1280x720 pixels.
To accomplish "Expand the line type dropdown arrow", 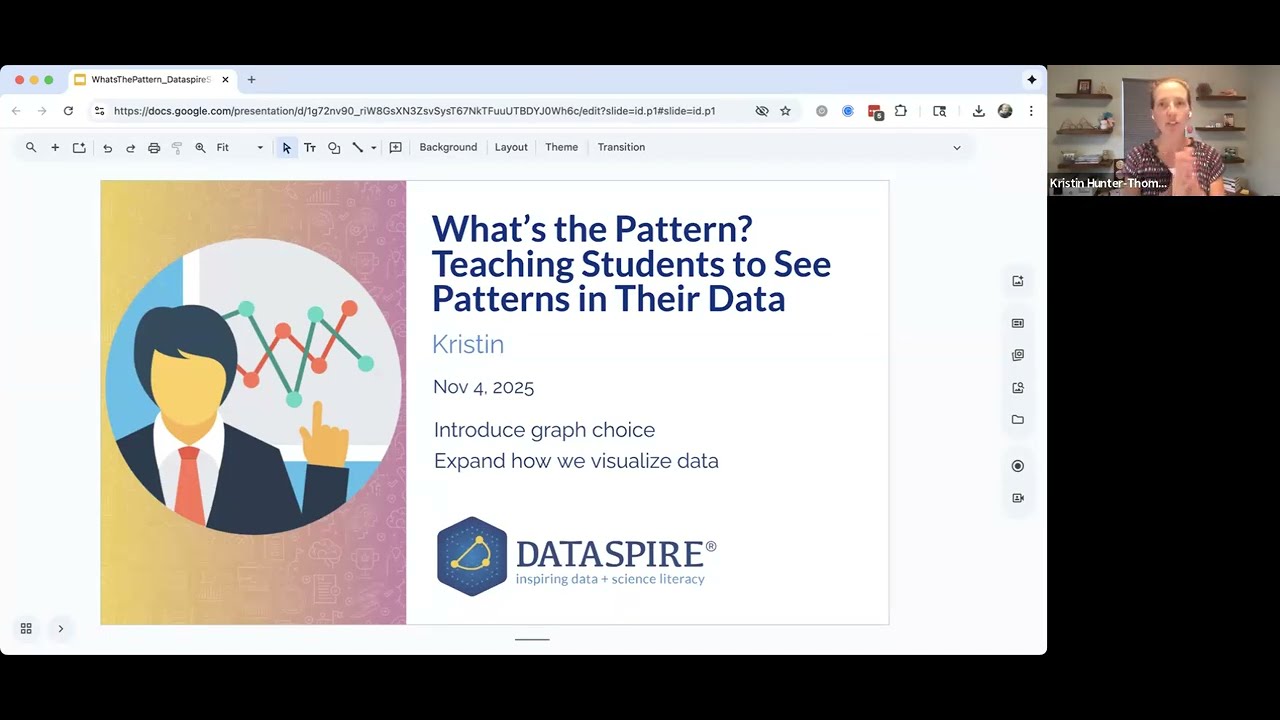I will coord(373,147).
